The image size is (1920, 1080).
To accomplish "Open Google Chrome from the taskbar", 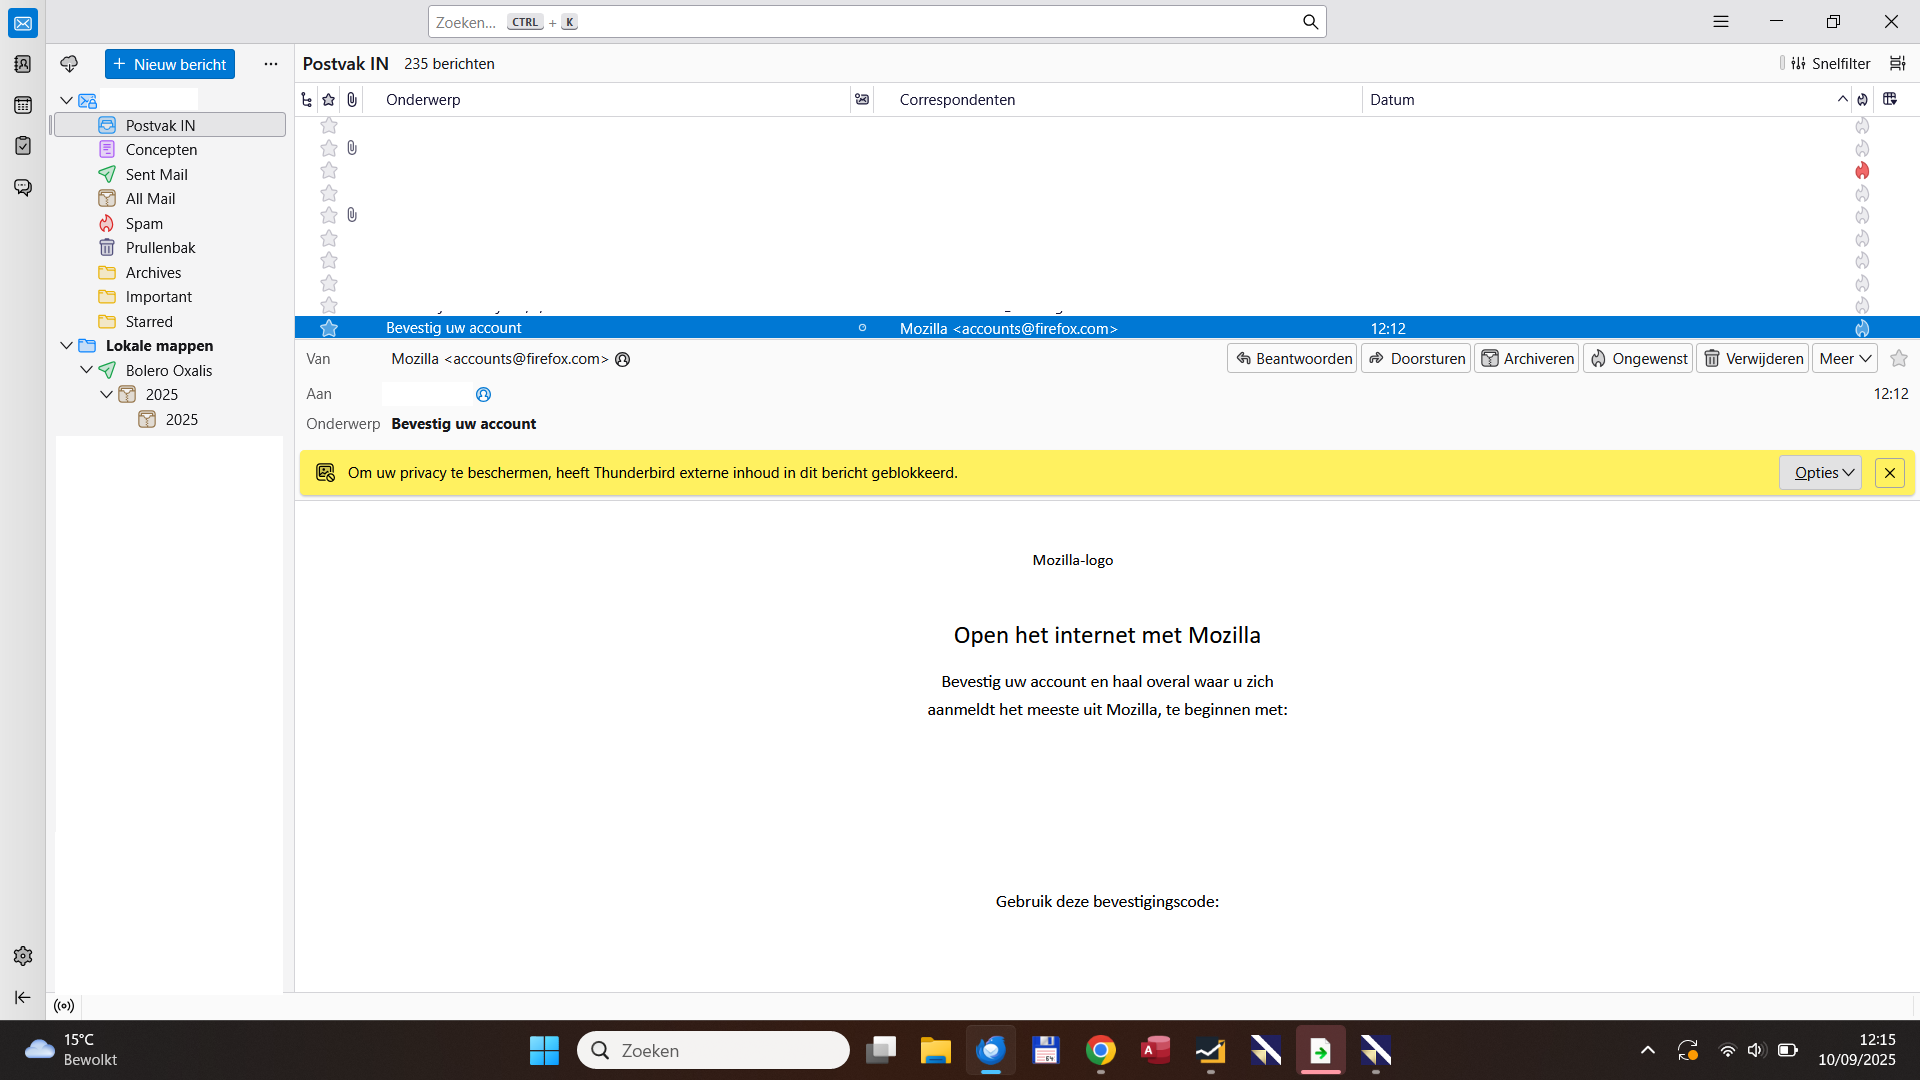I will click(x=1100, y=1051).
